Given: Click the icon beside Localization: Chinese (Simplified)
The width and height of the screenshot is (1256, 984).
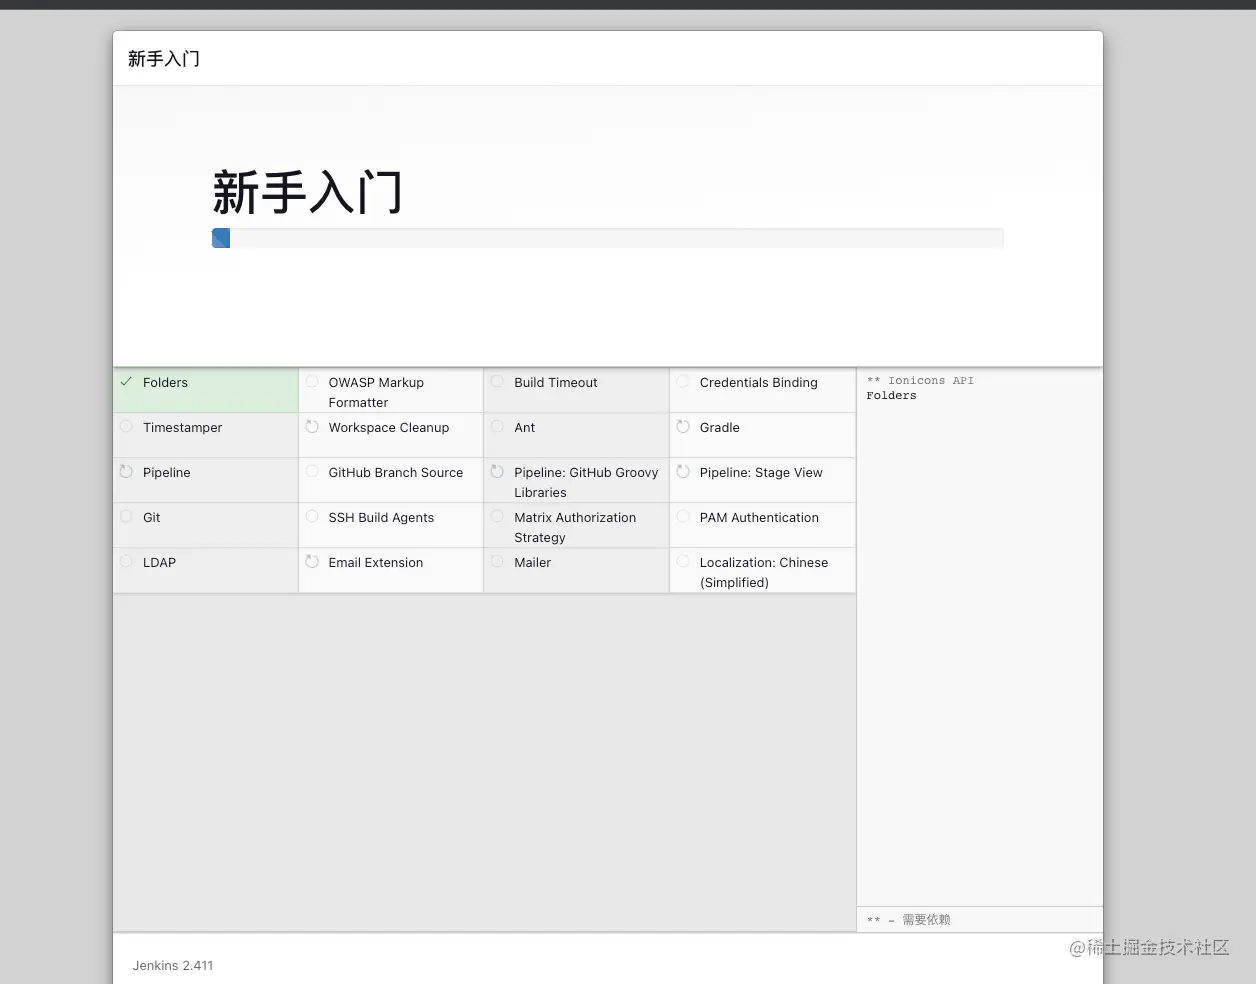Looking at the screenshot, I should coord(683,561).
